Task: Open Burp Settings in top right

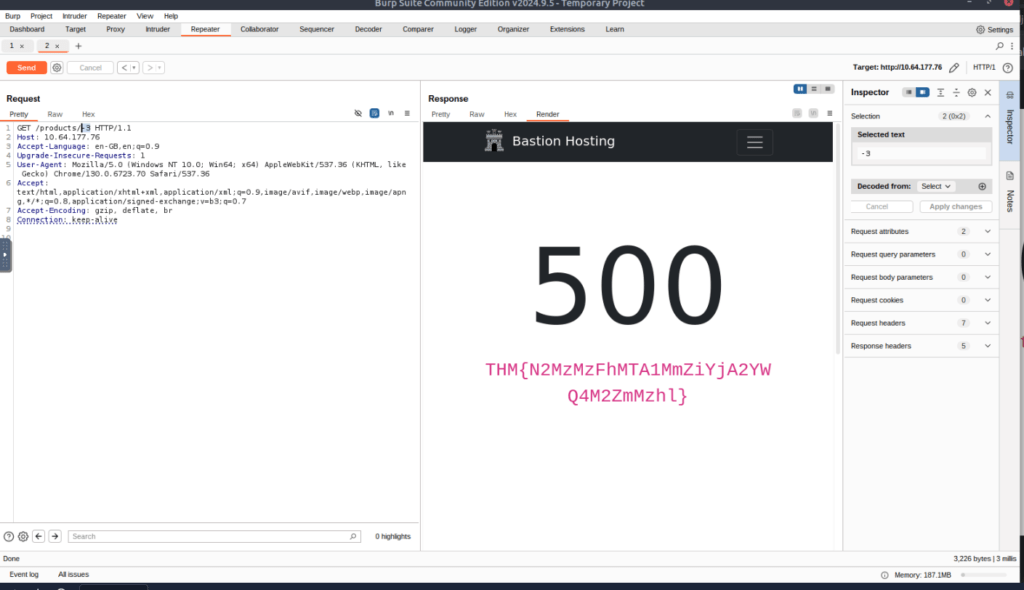Action: [x=994, y=29]
